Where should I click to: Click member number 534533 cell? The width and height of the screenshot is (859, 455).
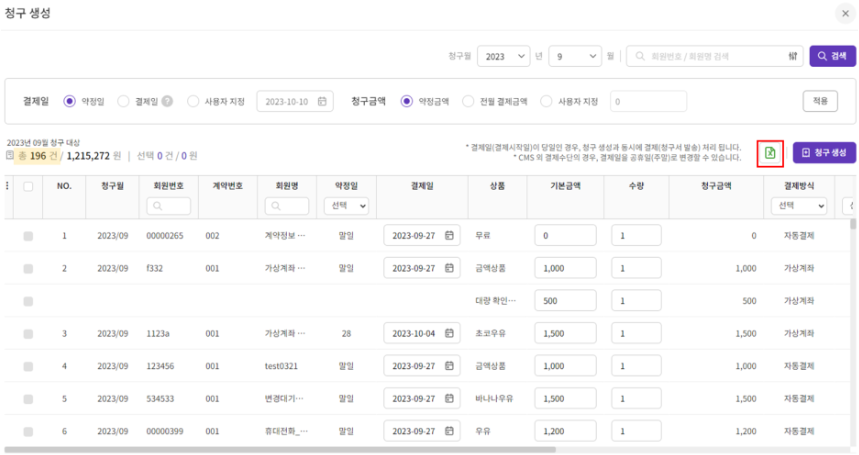[x=160, y=398]
